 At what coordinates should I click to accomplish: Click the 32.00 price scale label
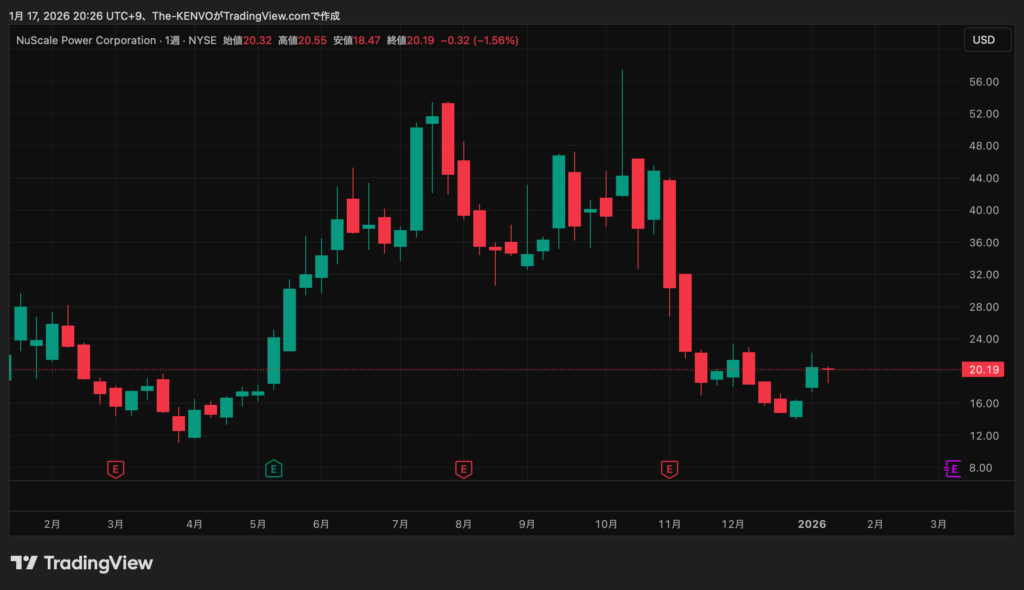(984, 275)
